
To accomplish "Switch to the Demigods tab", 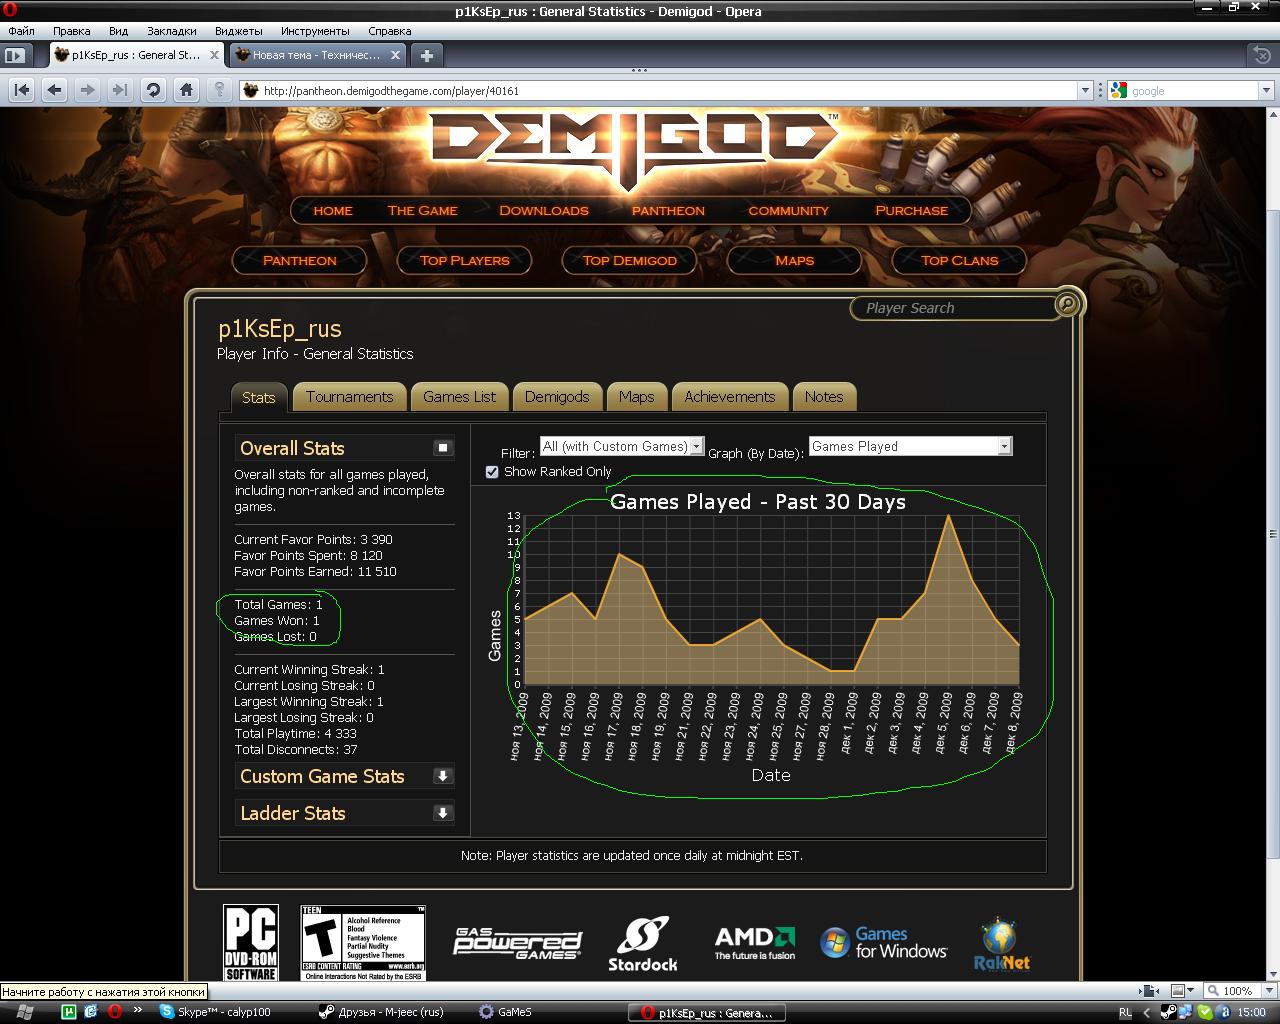I will [557, 397].
